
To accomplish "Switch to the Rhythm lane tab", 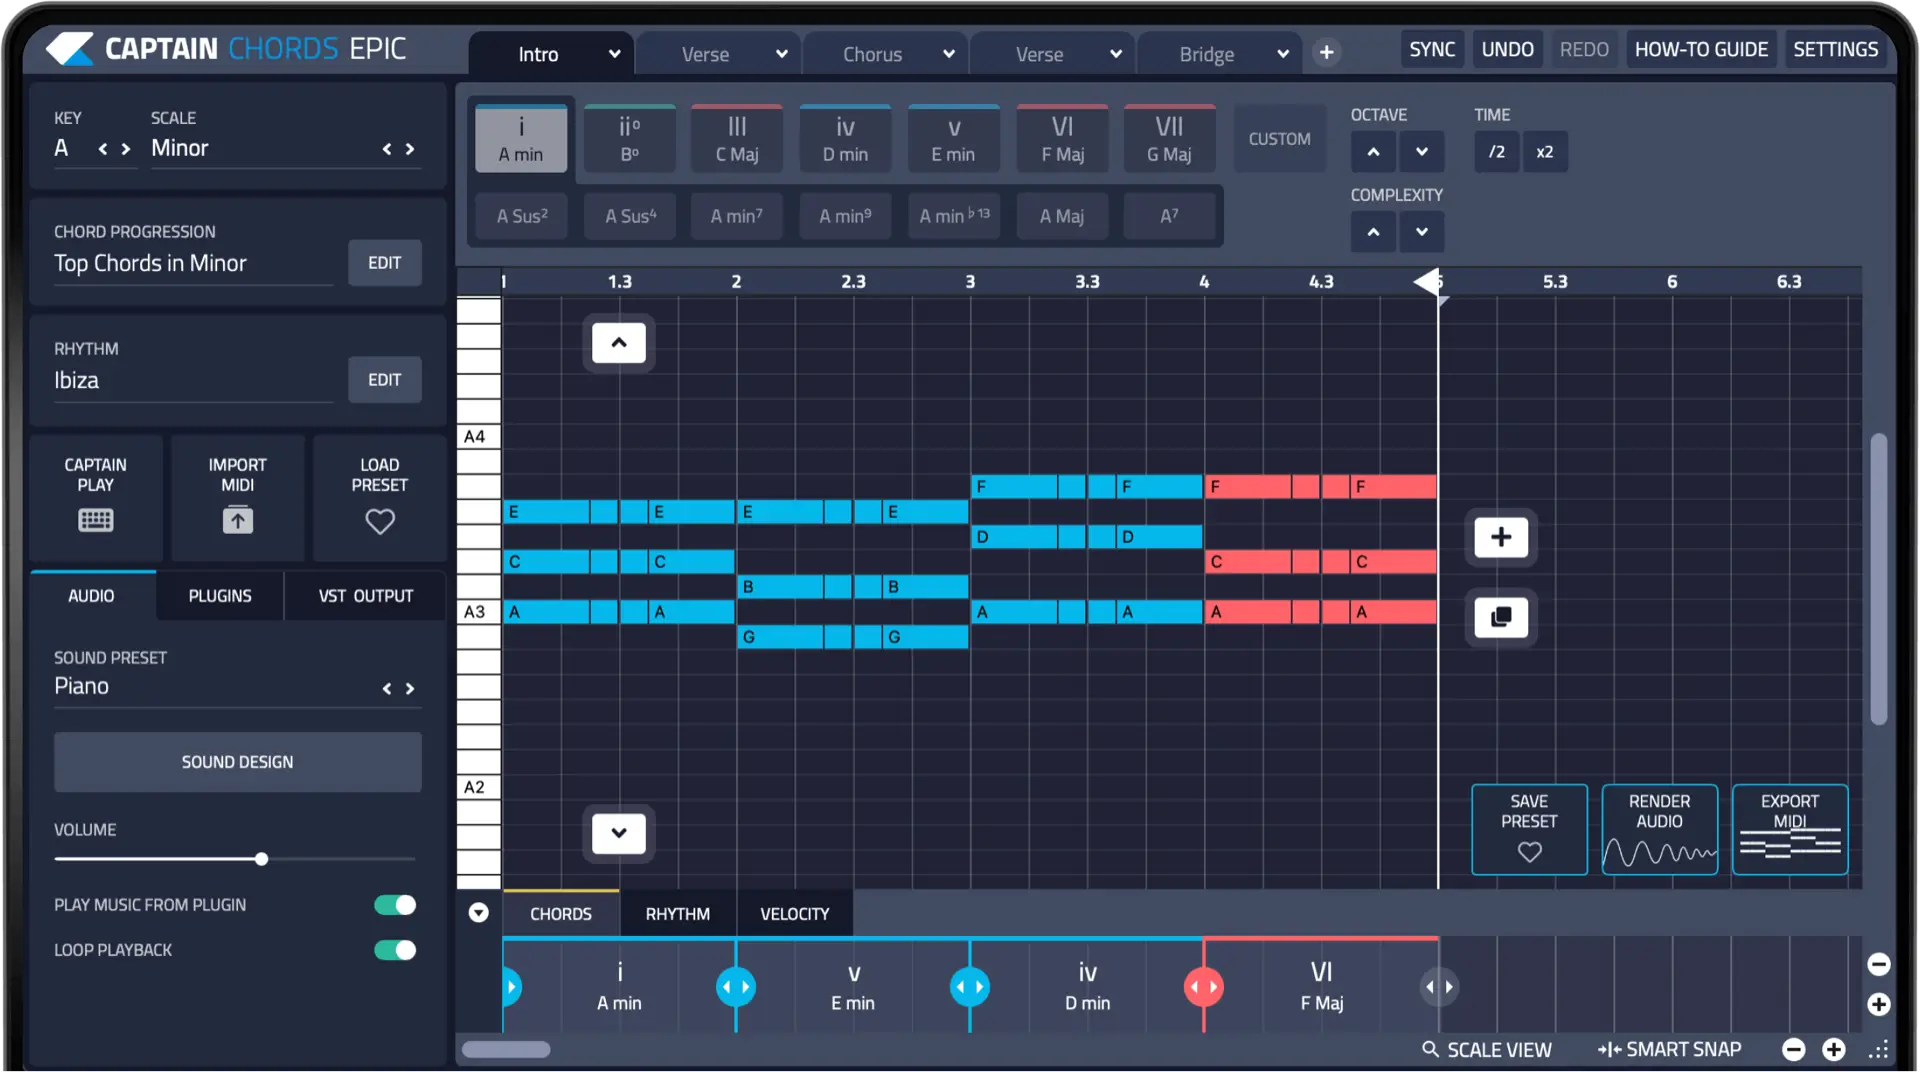I will (x=678, y=914).
